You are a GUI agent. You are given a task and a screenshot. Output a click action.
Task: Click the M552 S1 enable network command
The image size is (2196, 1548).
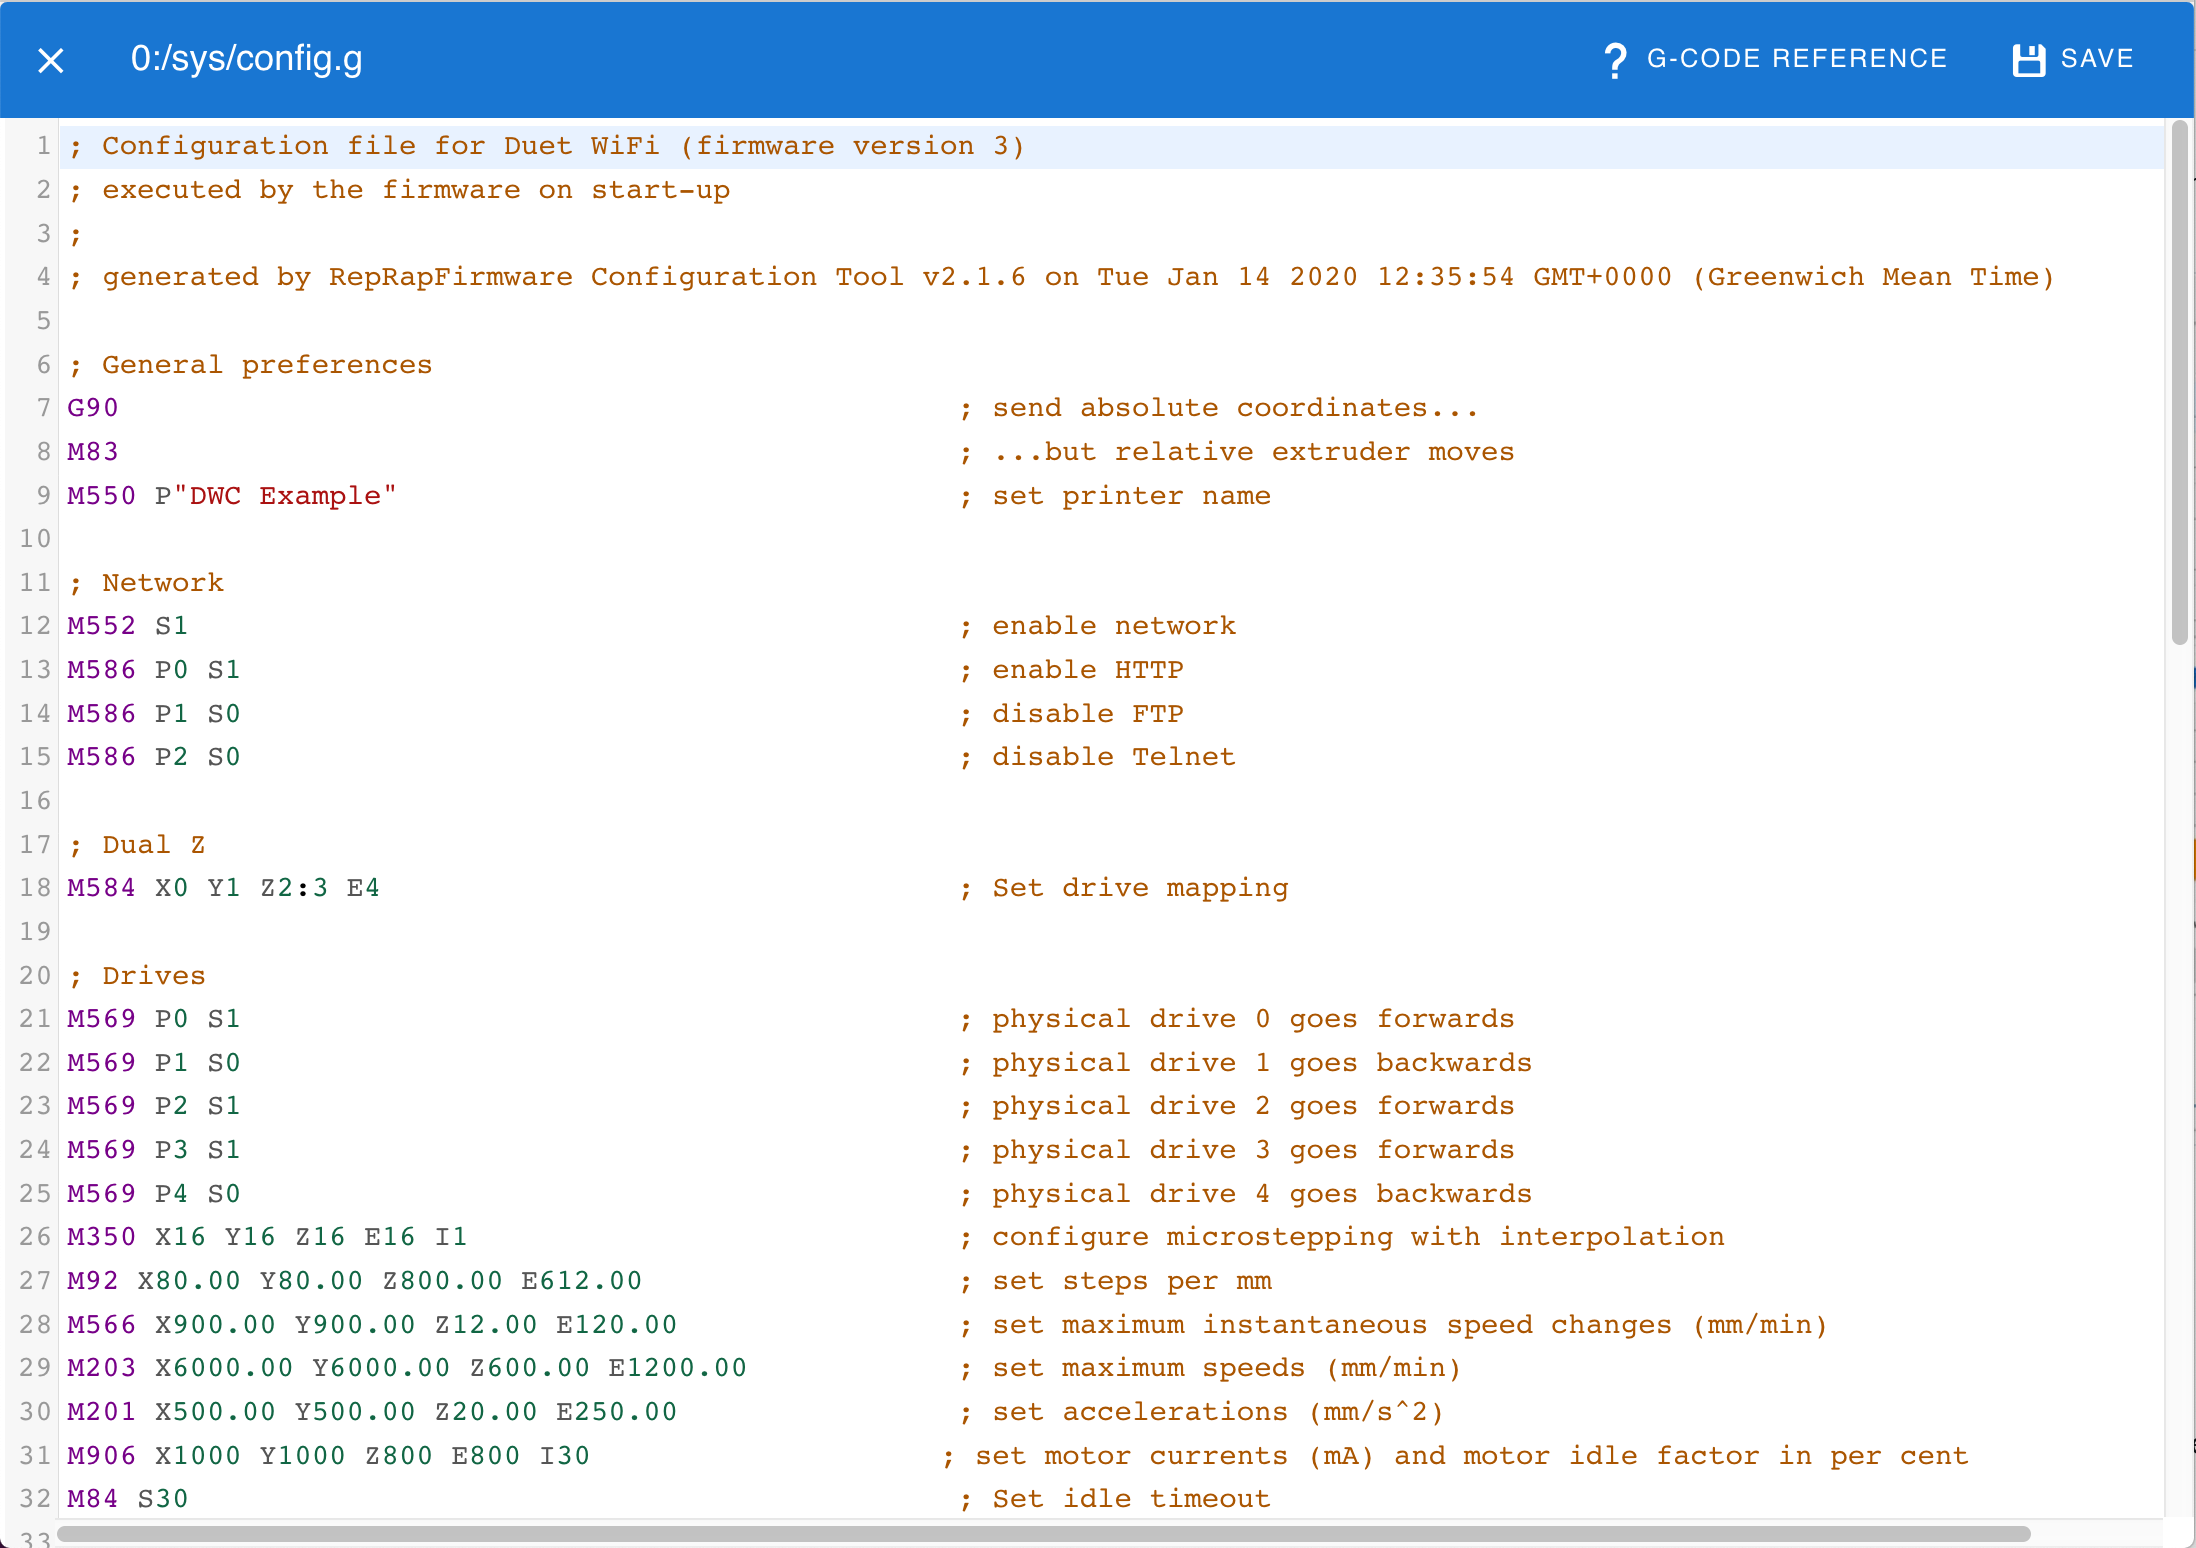pyautogui.click(x=128, y=626)
